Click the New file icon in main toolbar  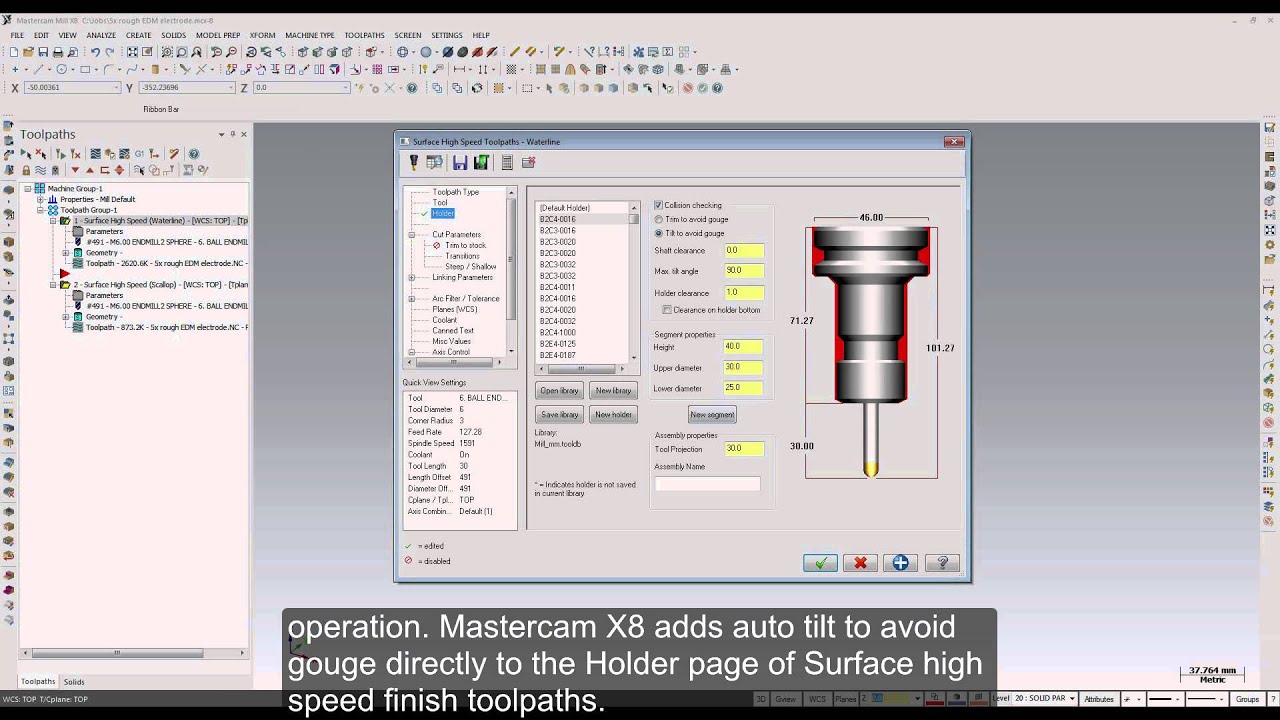[15, 52]
